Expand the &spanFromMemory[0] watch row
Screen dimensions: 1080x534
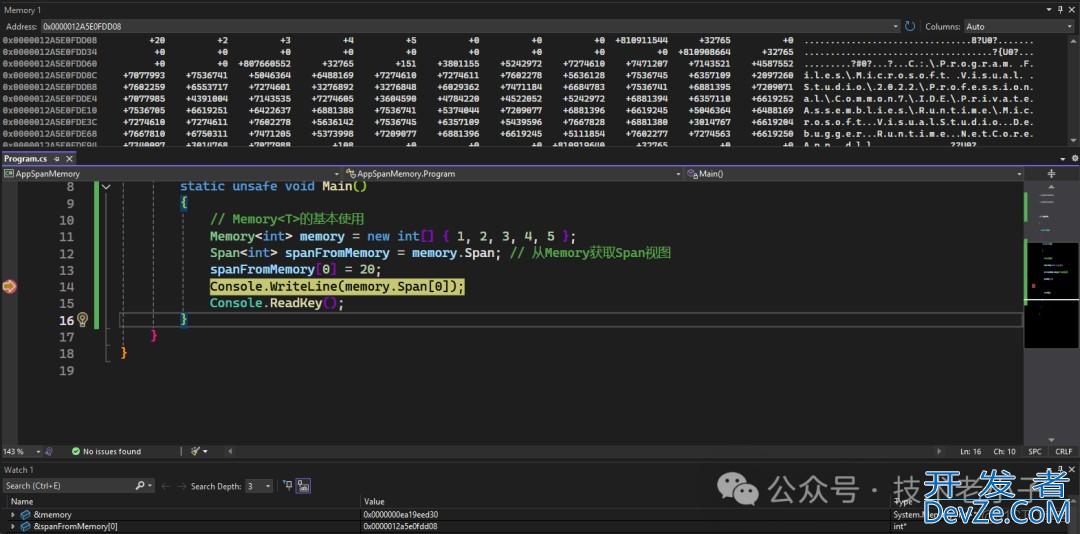(x=12, y=526)
